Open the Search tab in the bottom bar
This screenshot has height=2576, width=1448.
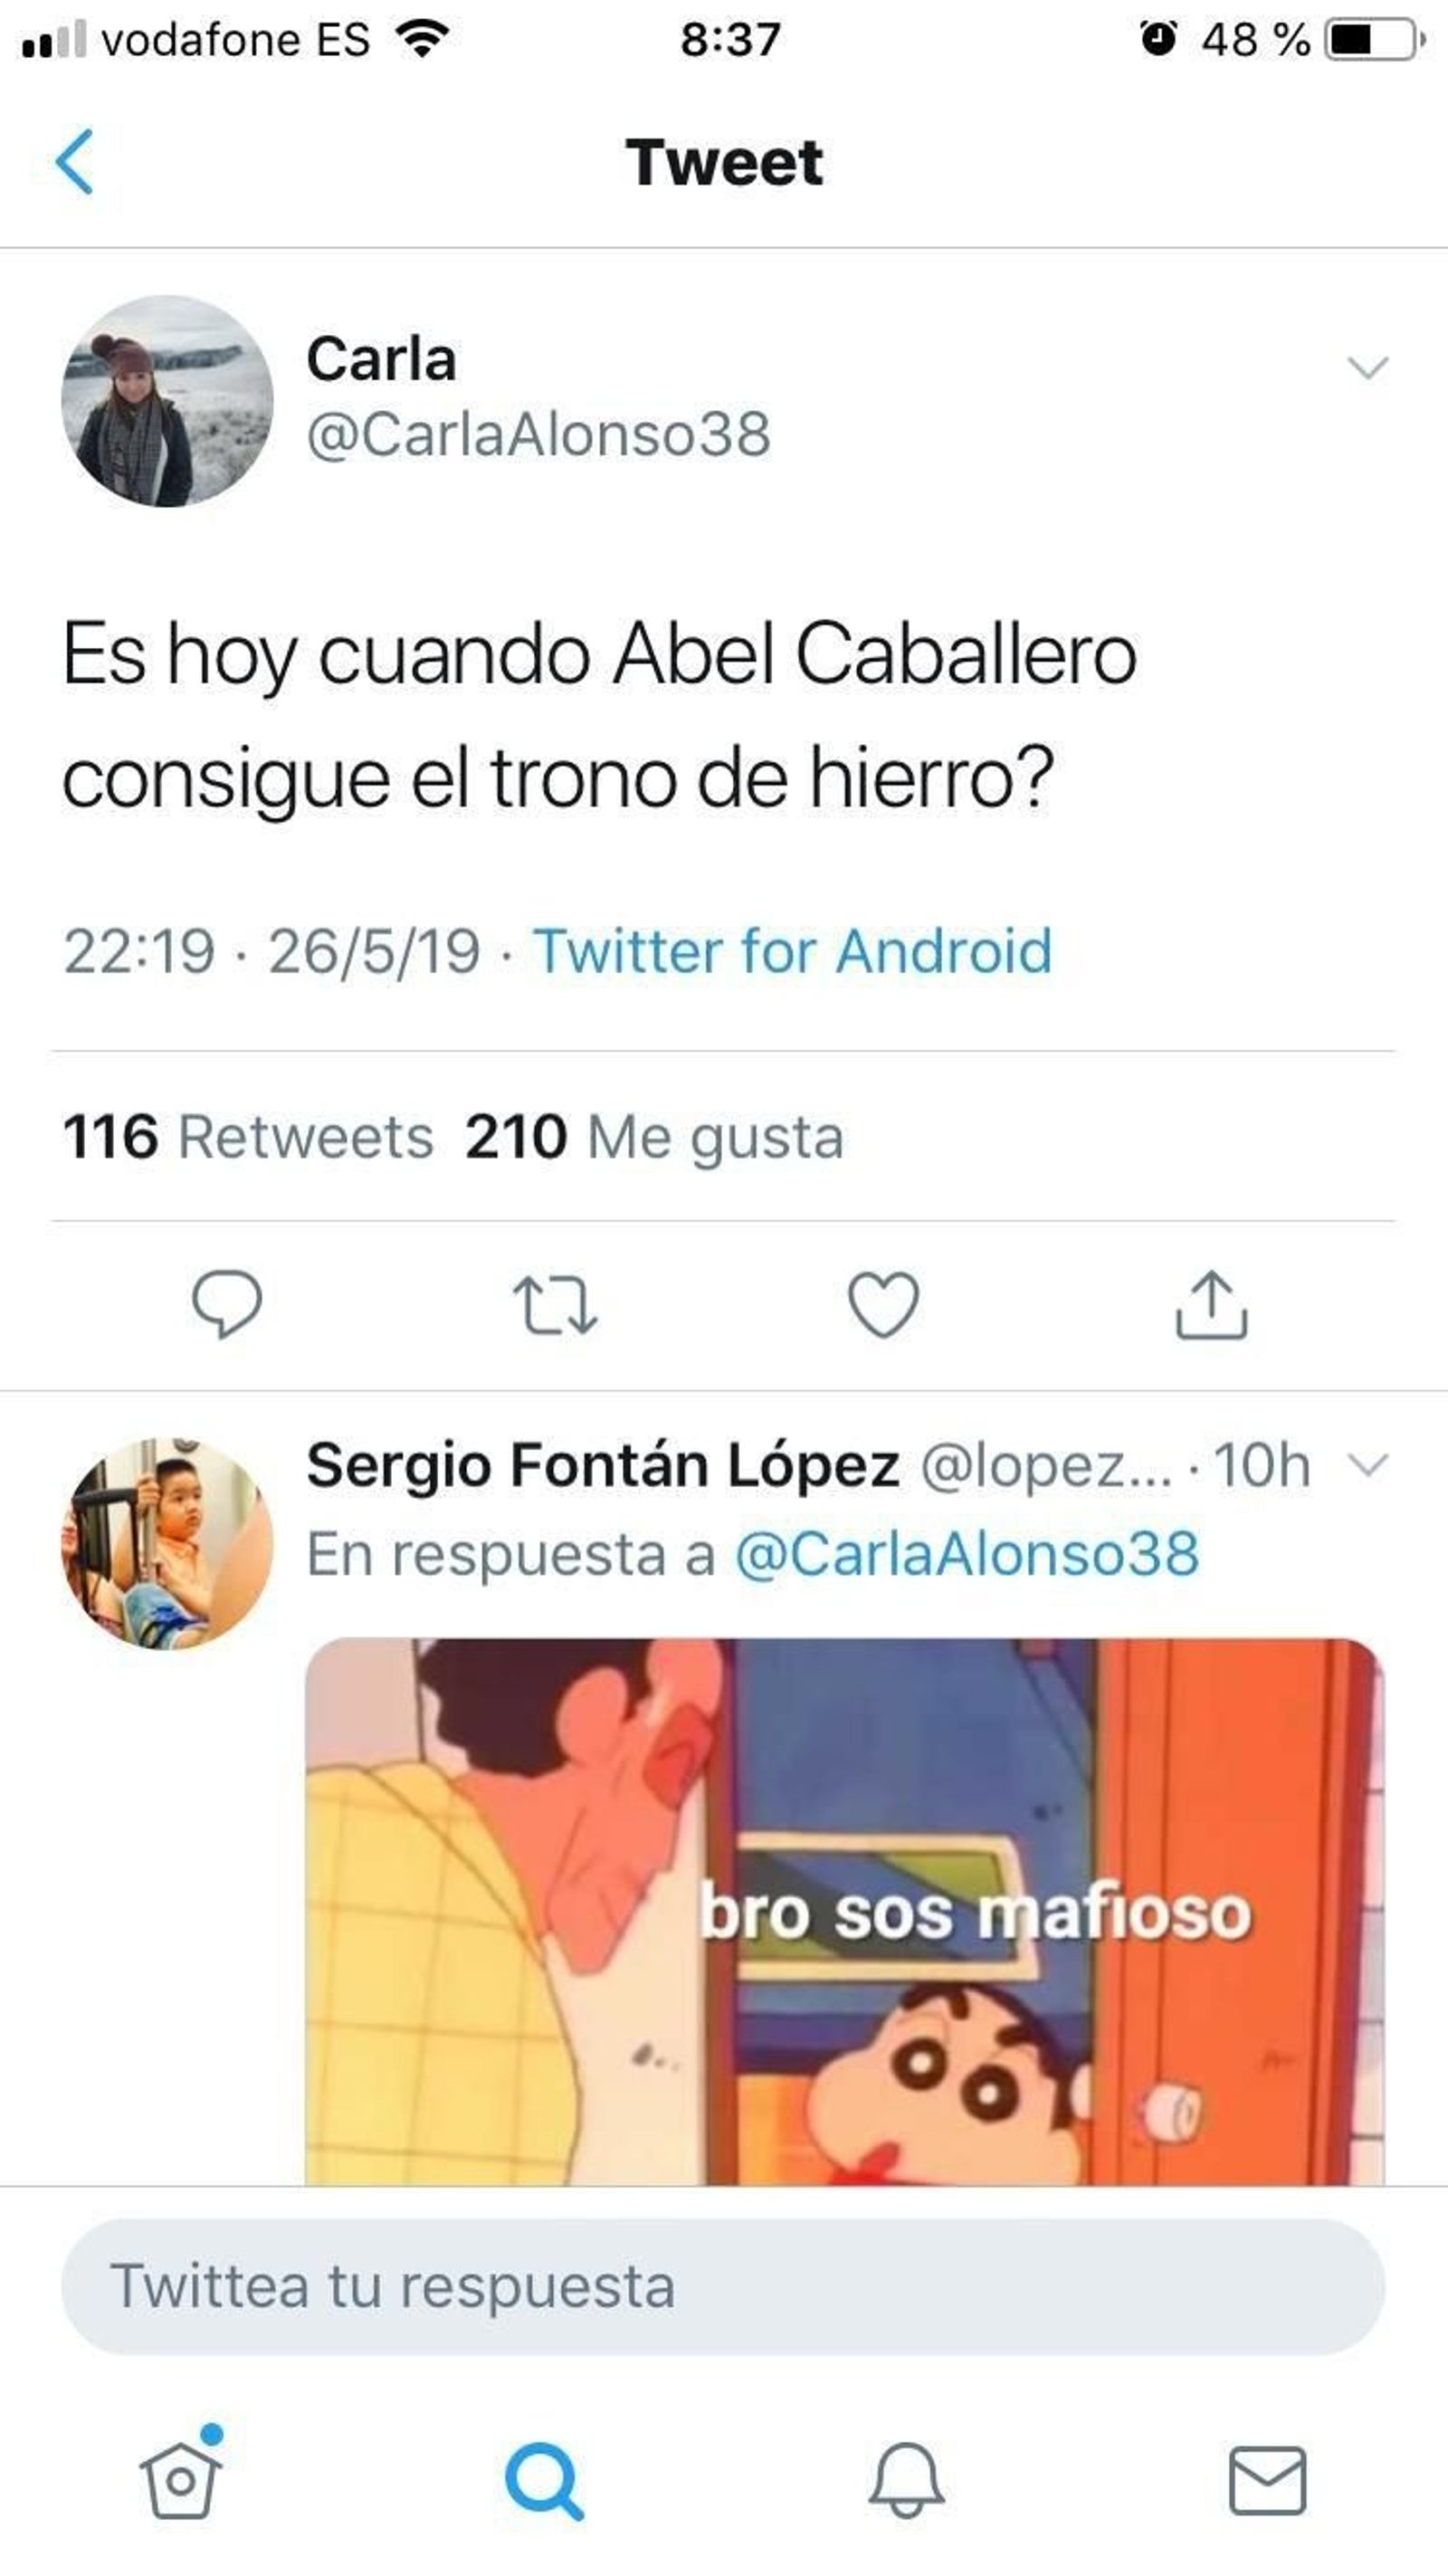[544, 2481]
